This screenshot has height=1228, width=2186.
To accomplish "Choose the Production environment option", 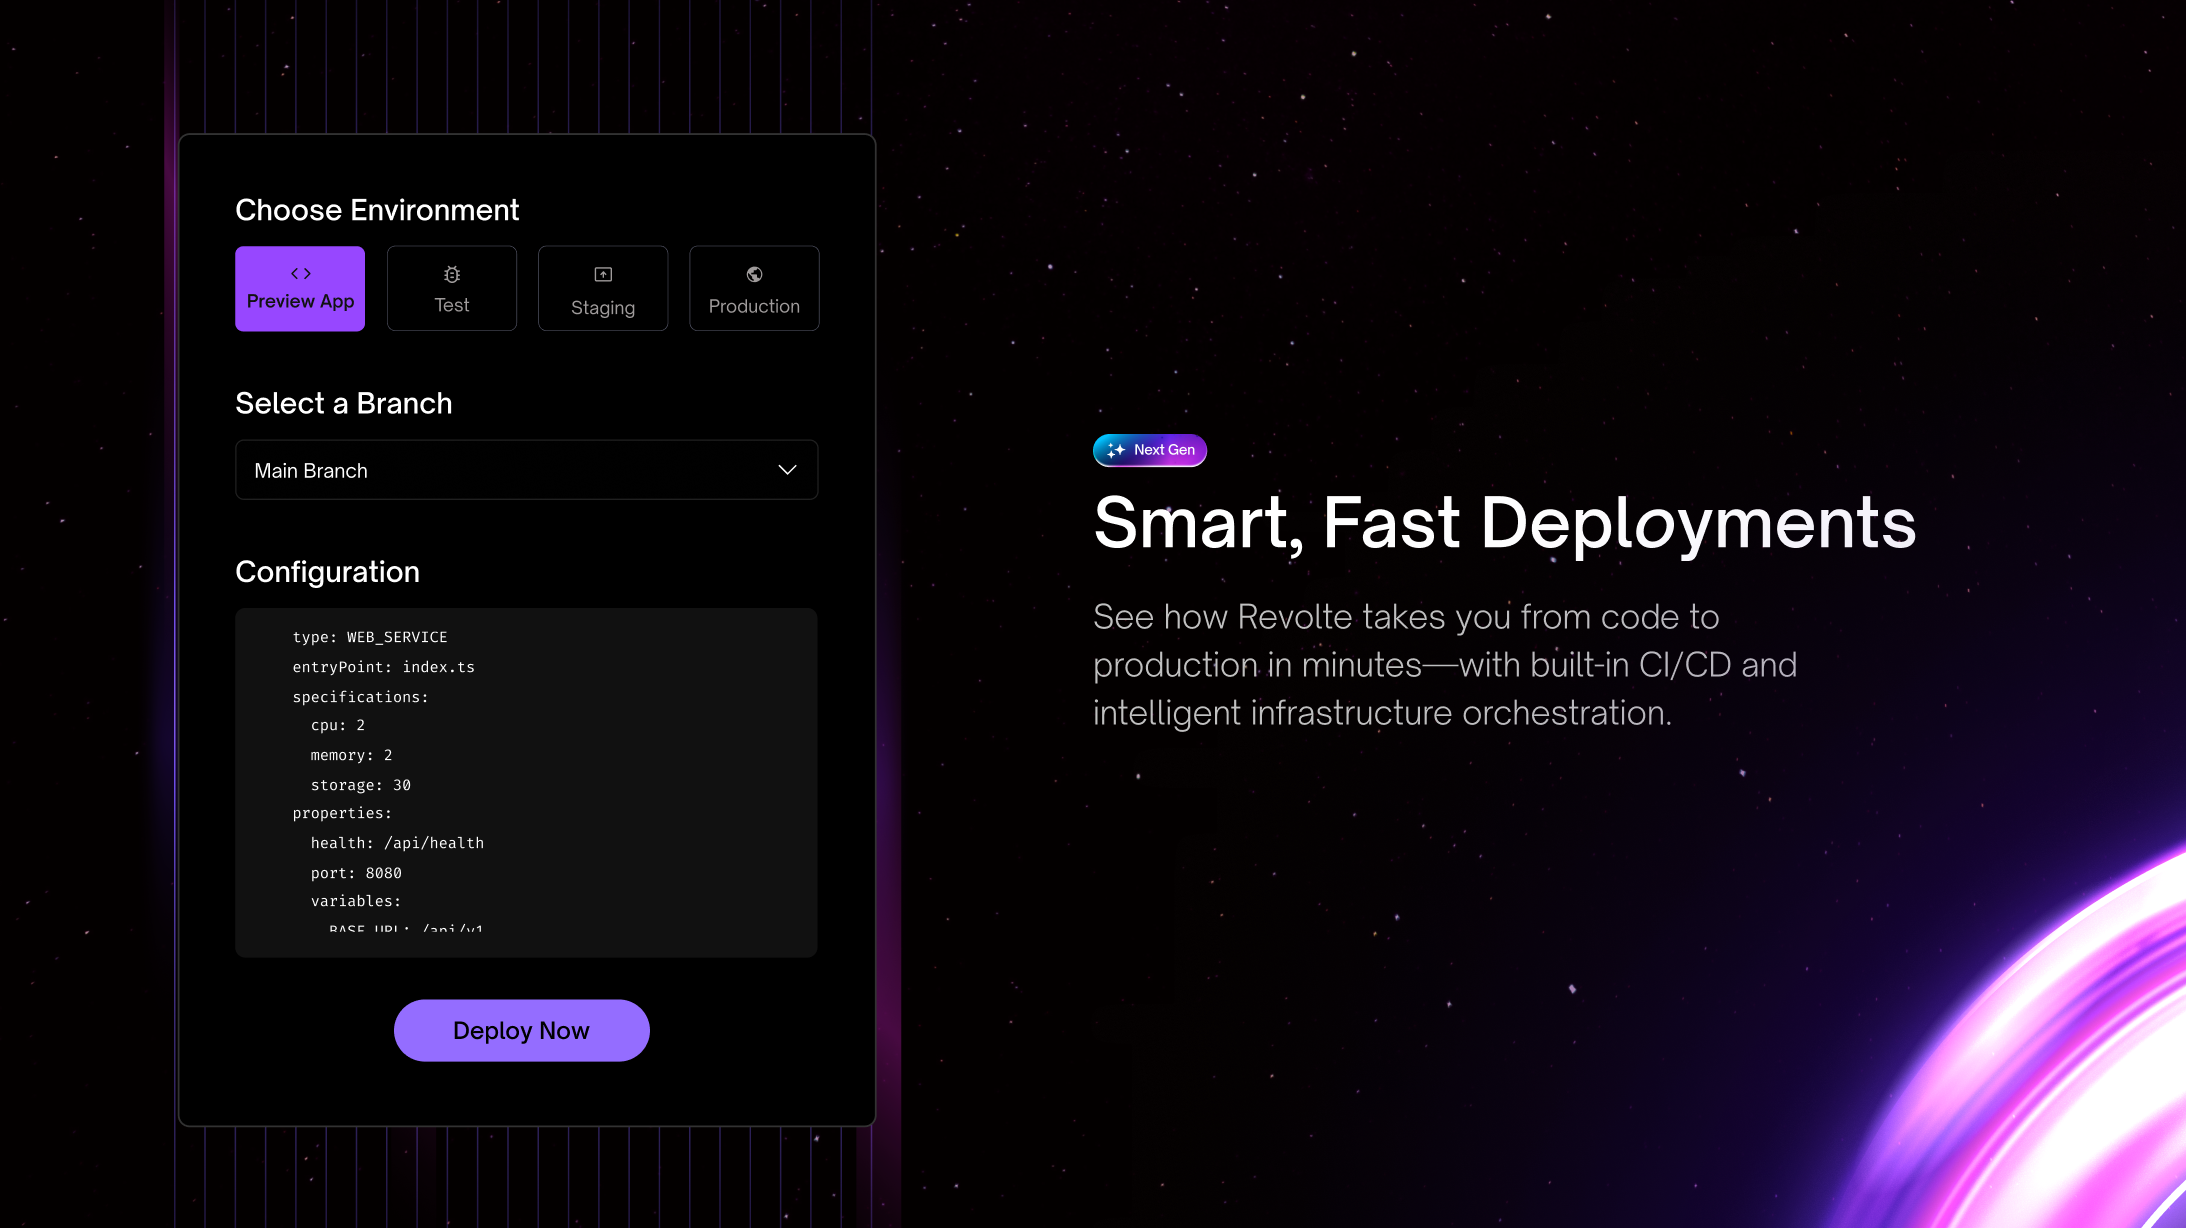I will click(754, 289).
